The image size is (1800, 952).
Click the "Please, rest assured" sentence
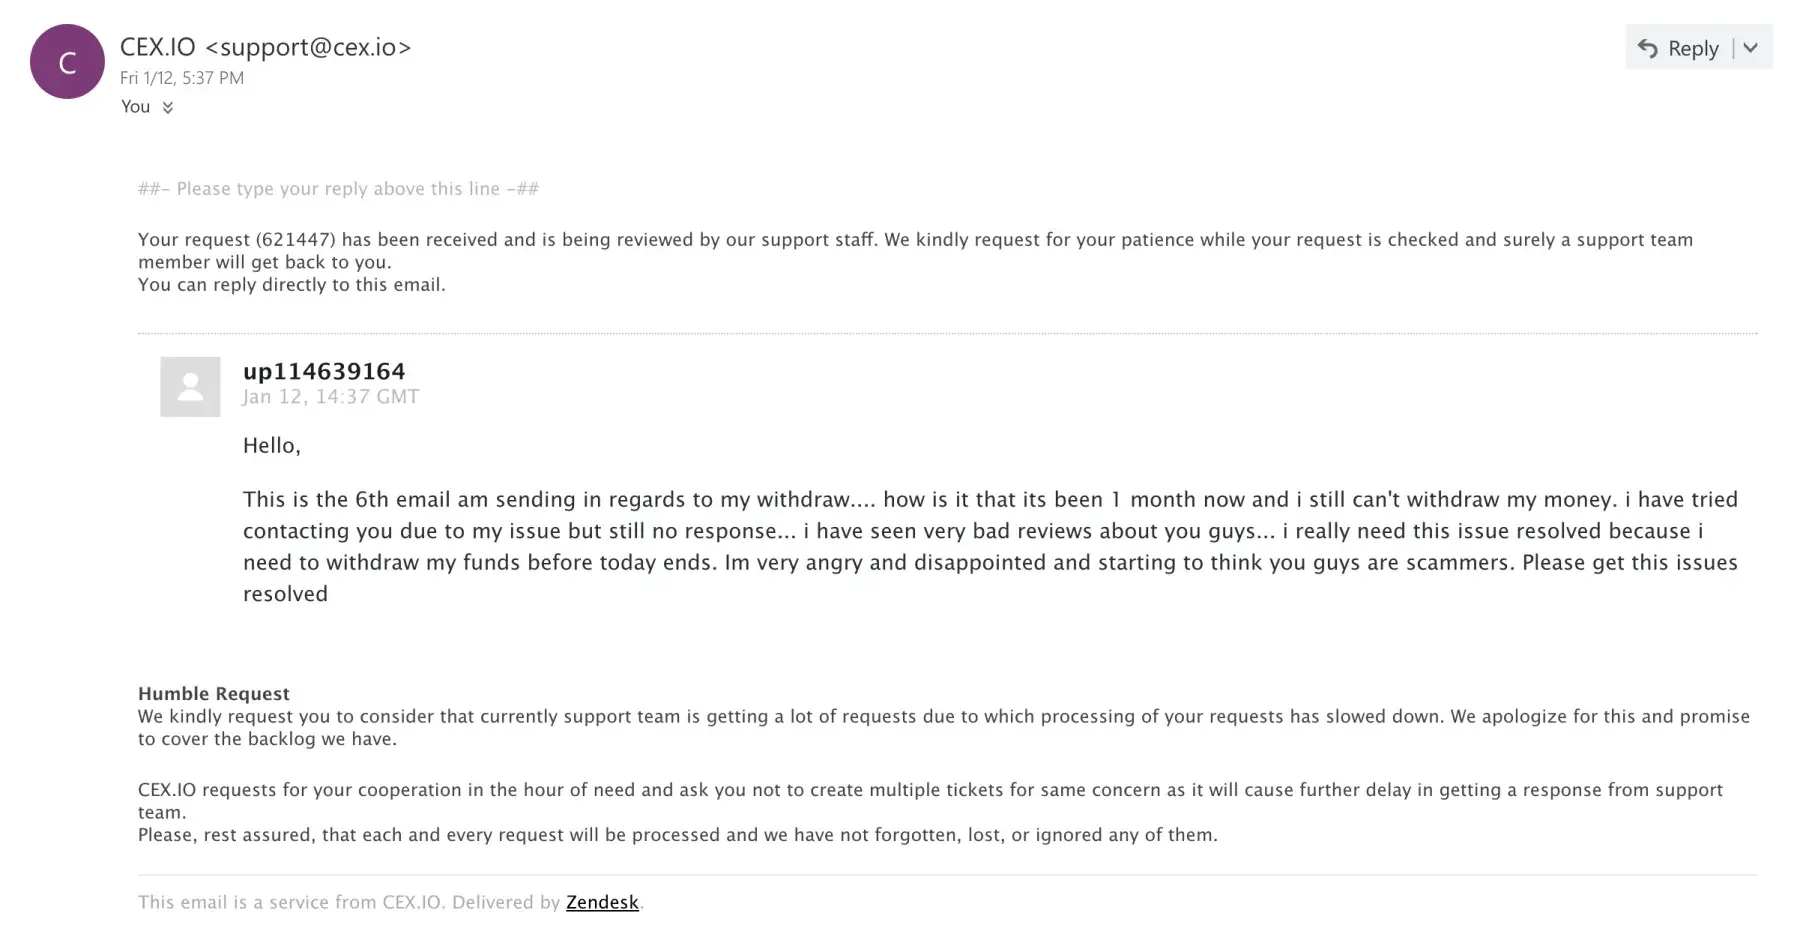[x=677, y=835]
